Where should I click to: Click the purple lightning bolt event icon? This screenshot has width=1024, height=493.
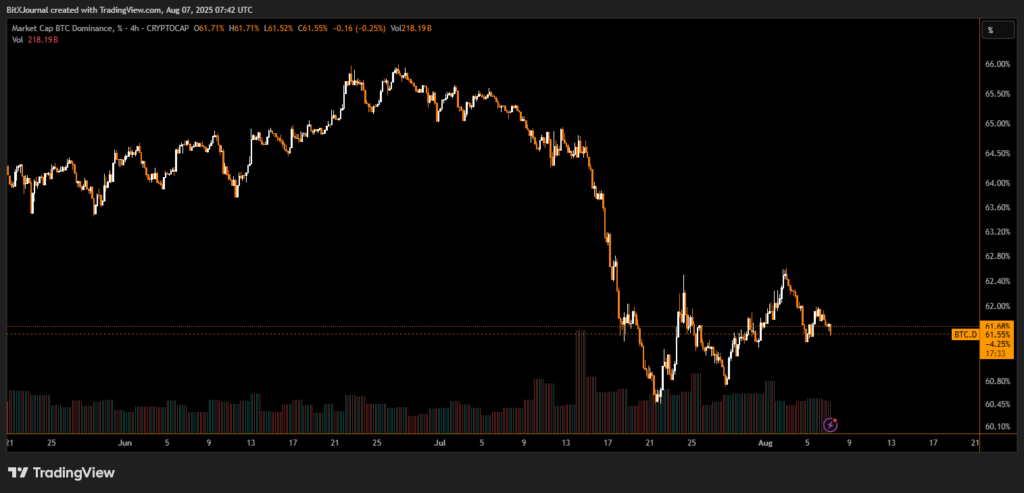830,425
